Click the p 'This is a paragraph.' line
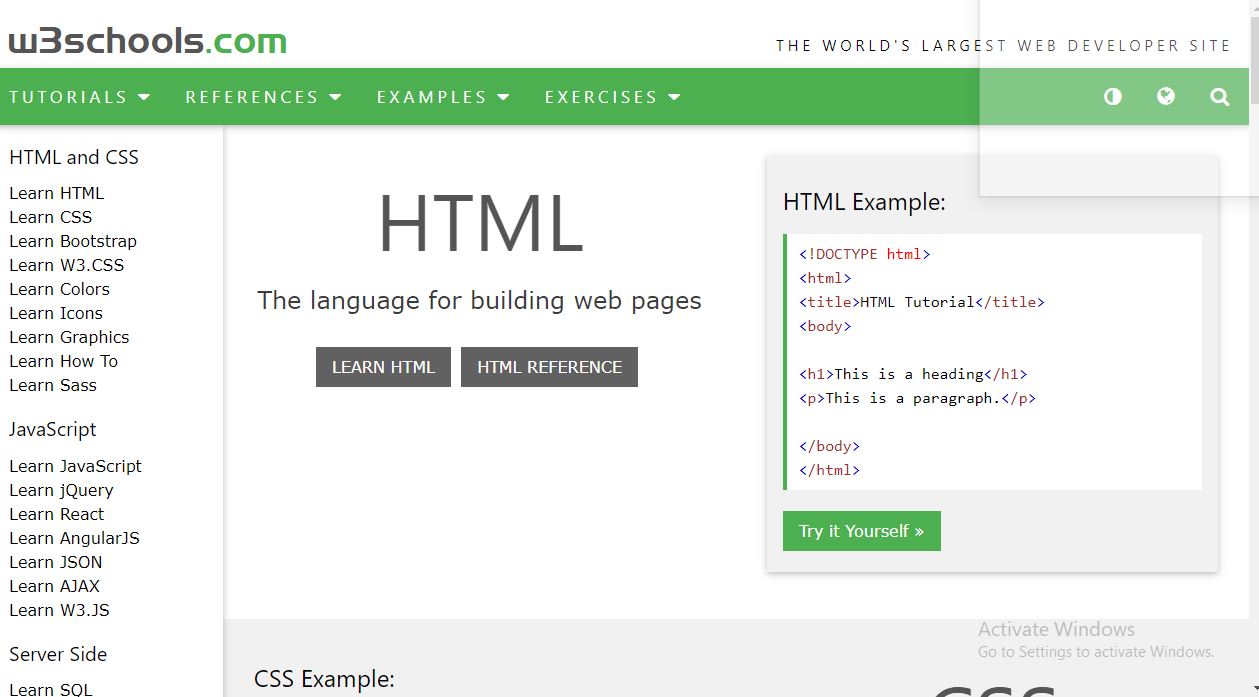The height and width of the screenshot is (697, 1259). click(917, 398)
